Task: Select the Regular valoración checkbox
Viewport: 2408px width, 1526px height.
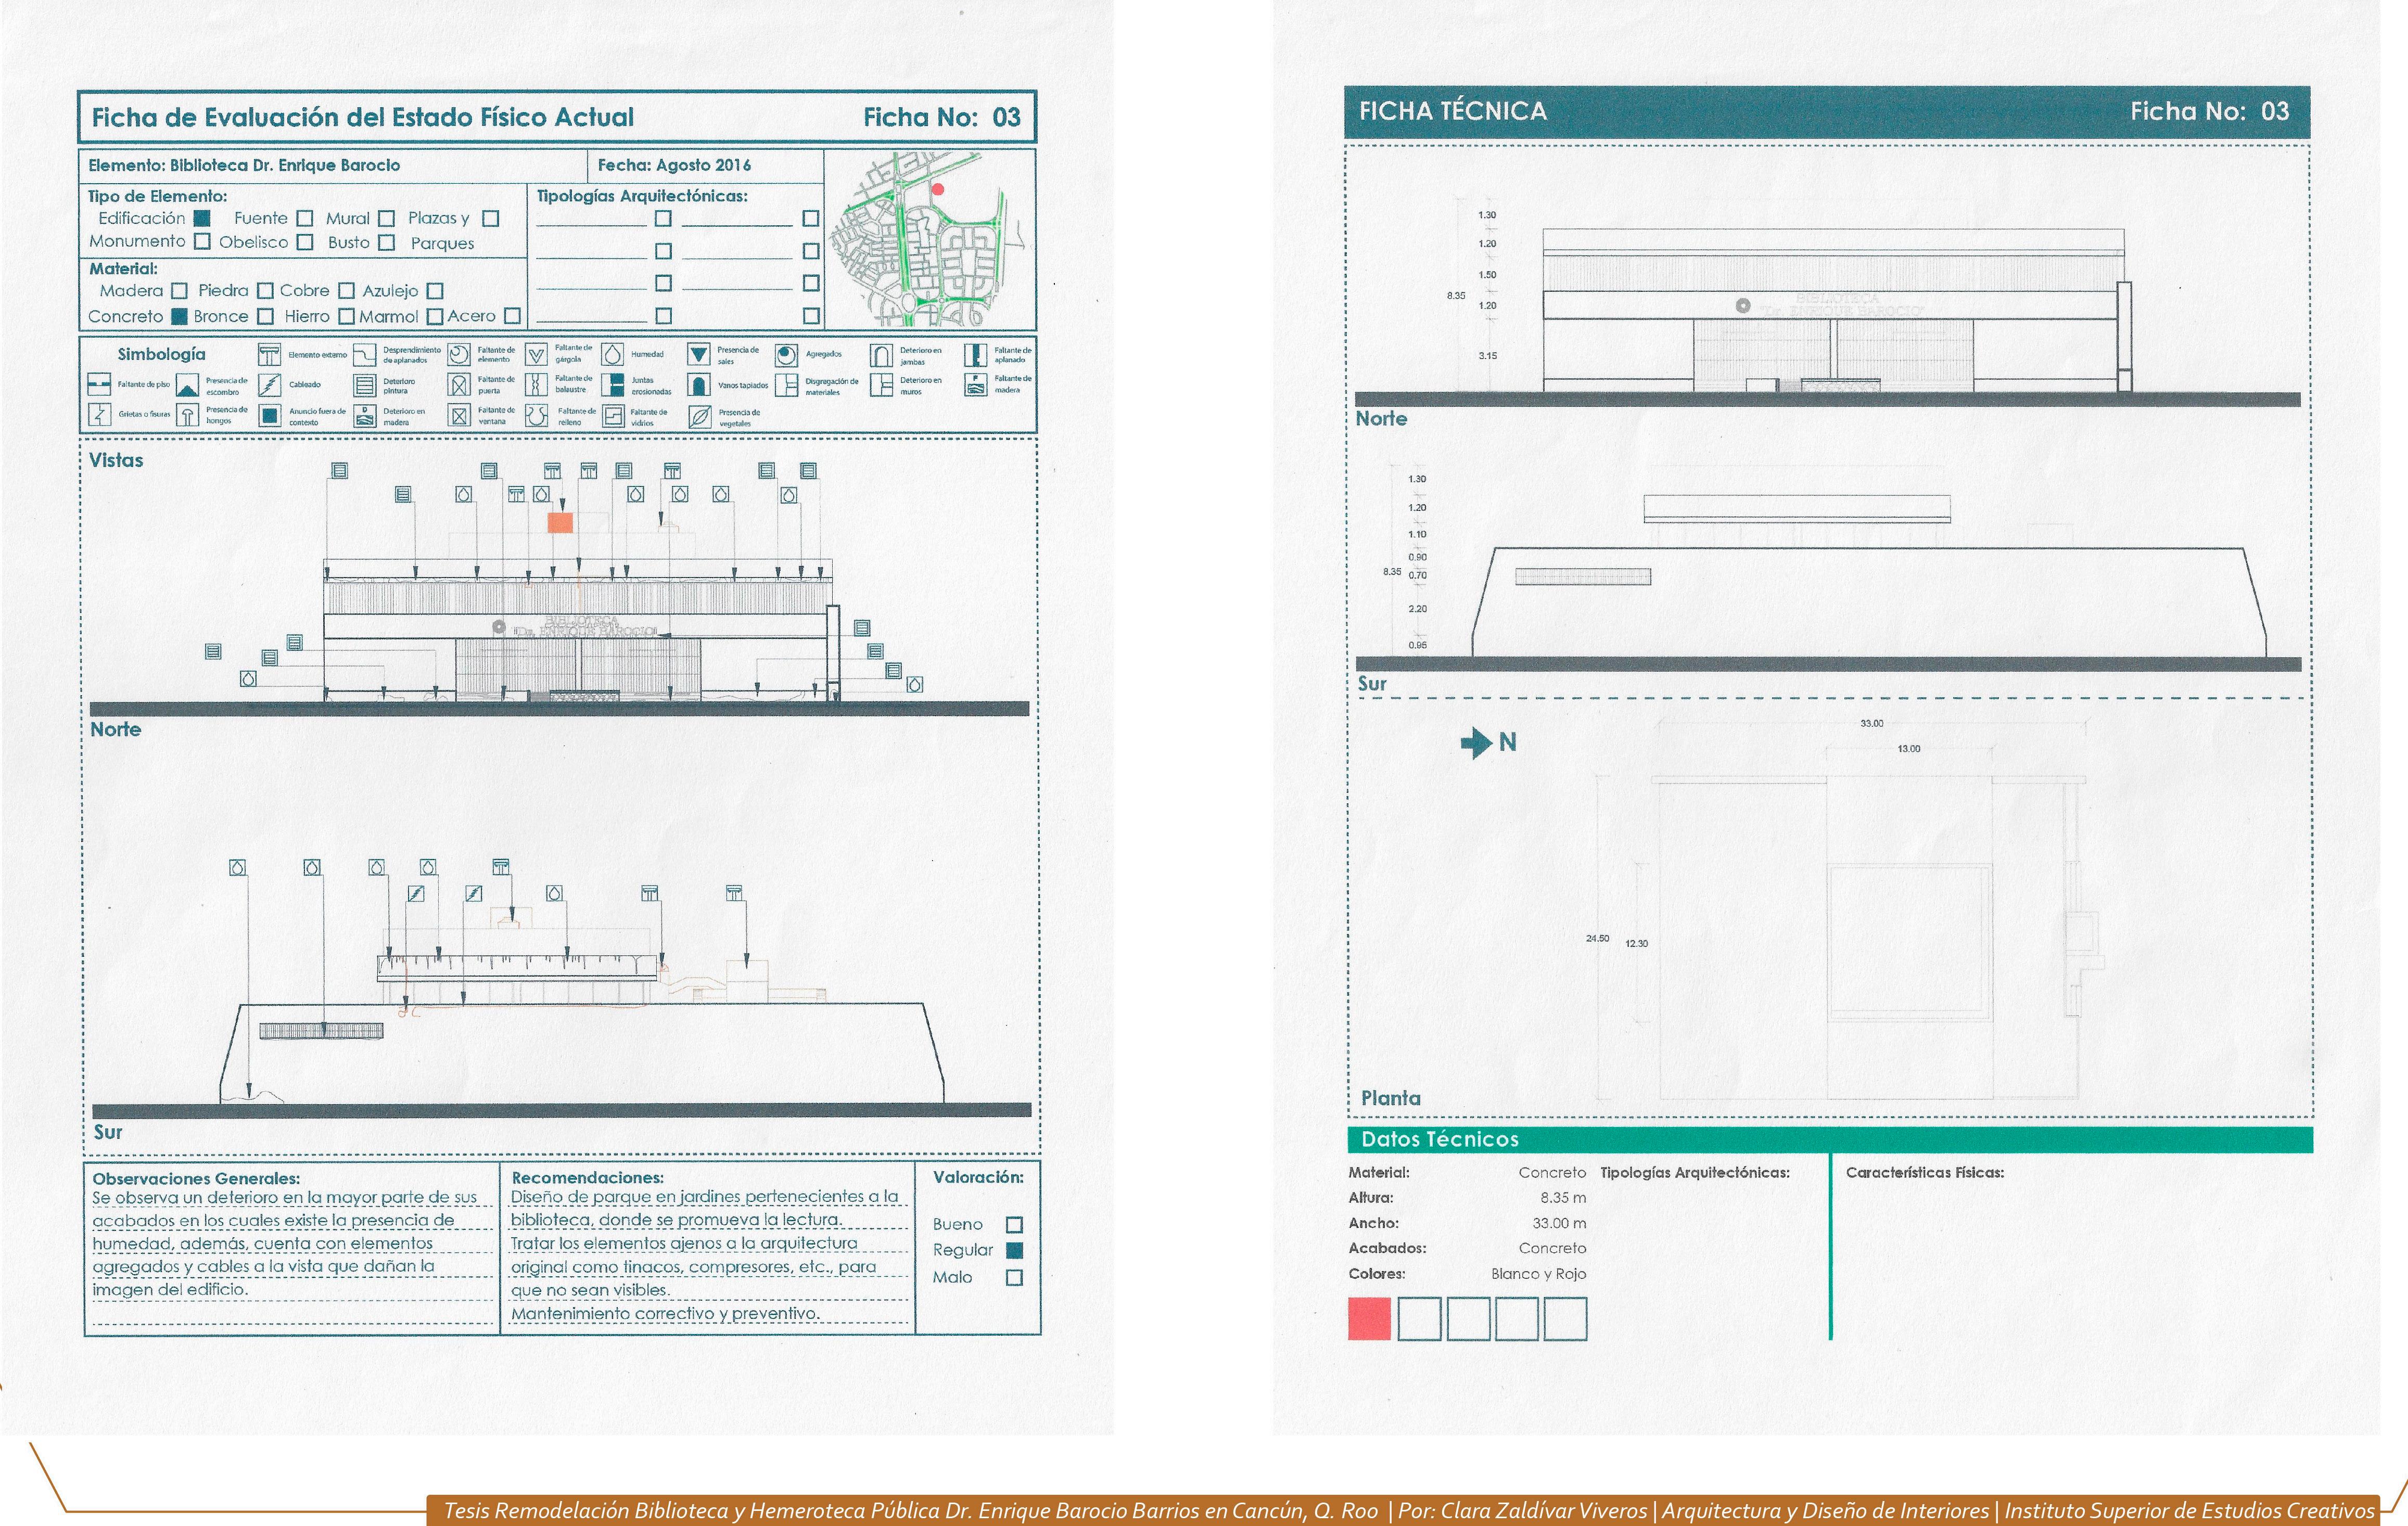Action: click(x=1014, y=1250)
